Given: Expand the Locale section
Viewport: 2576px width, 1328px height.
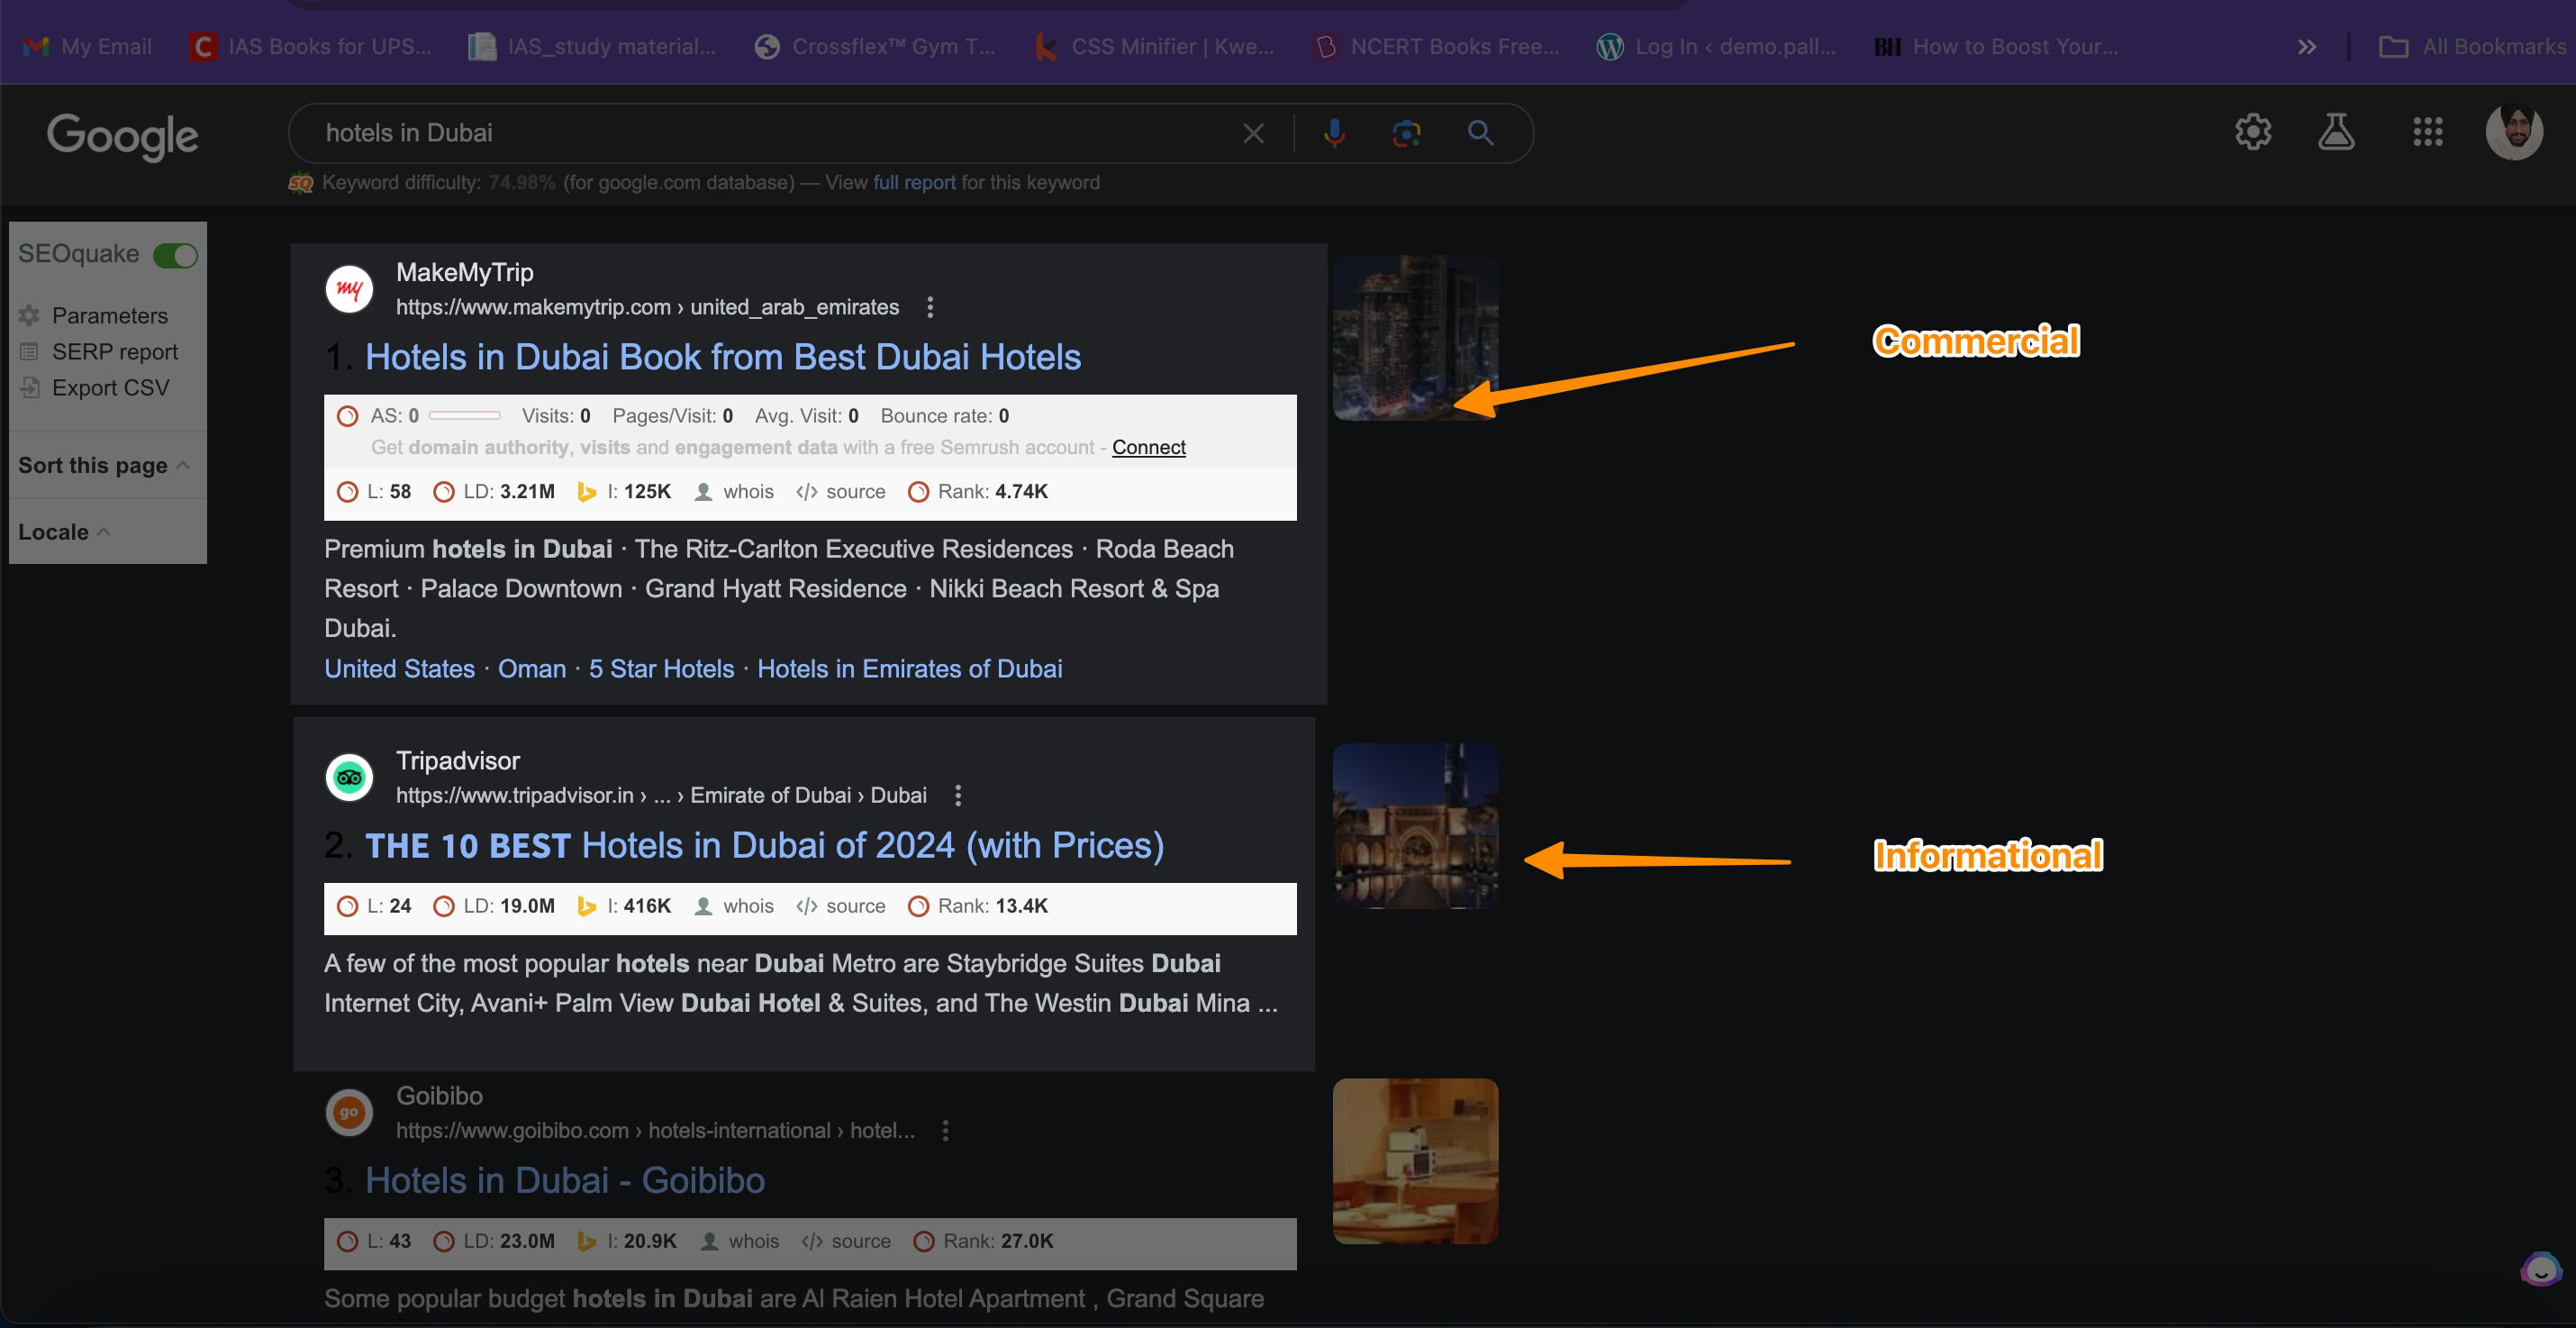Looking at the screenshot, I should pos(64,532).
